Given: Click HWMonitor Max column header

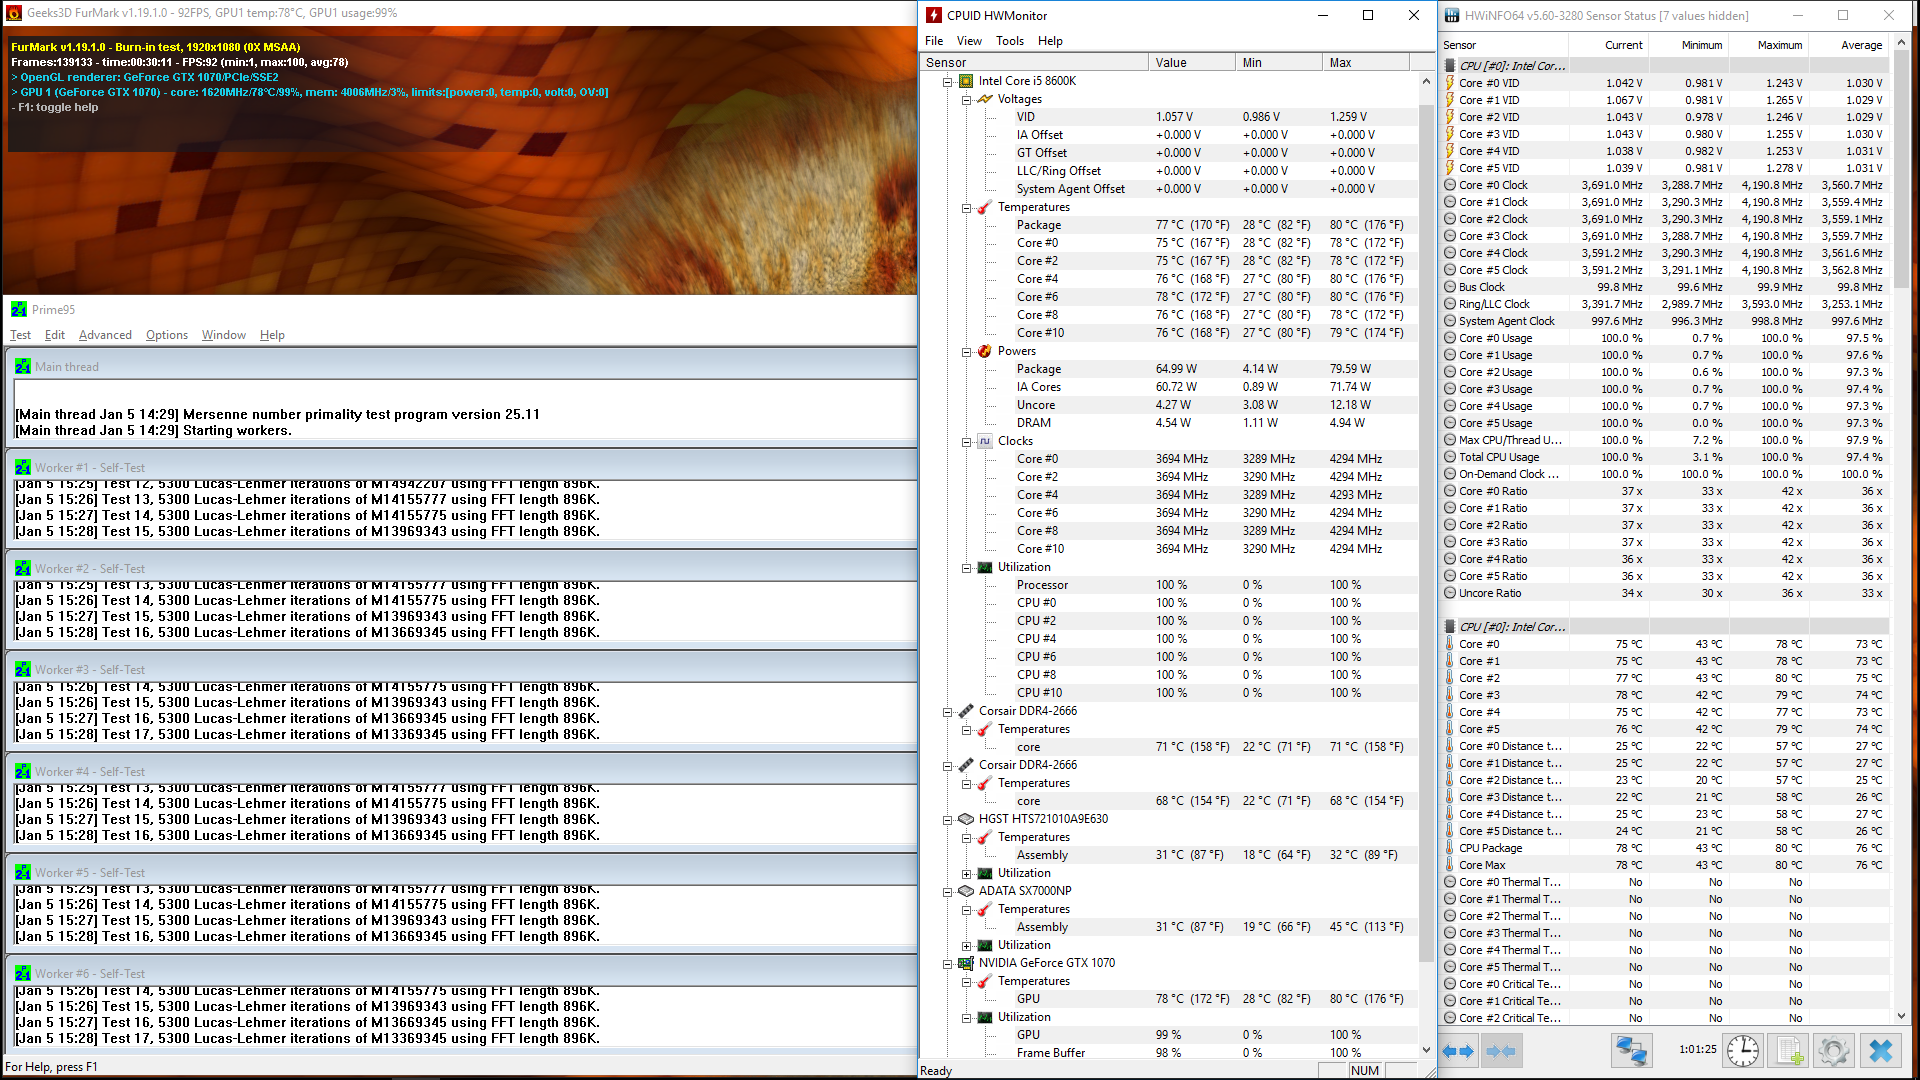Looking at the screenshot, I should tap(1365, 62).
